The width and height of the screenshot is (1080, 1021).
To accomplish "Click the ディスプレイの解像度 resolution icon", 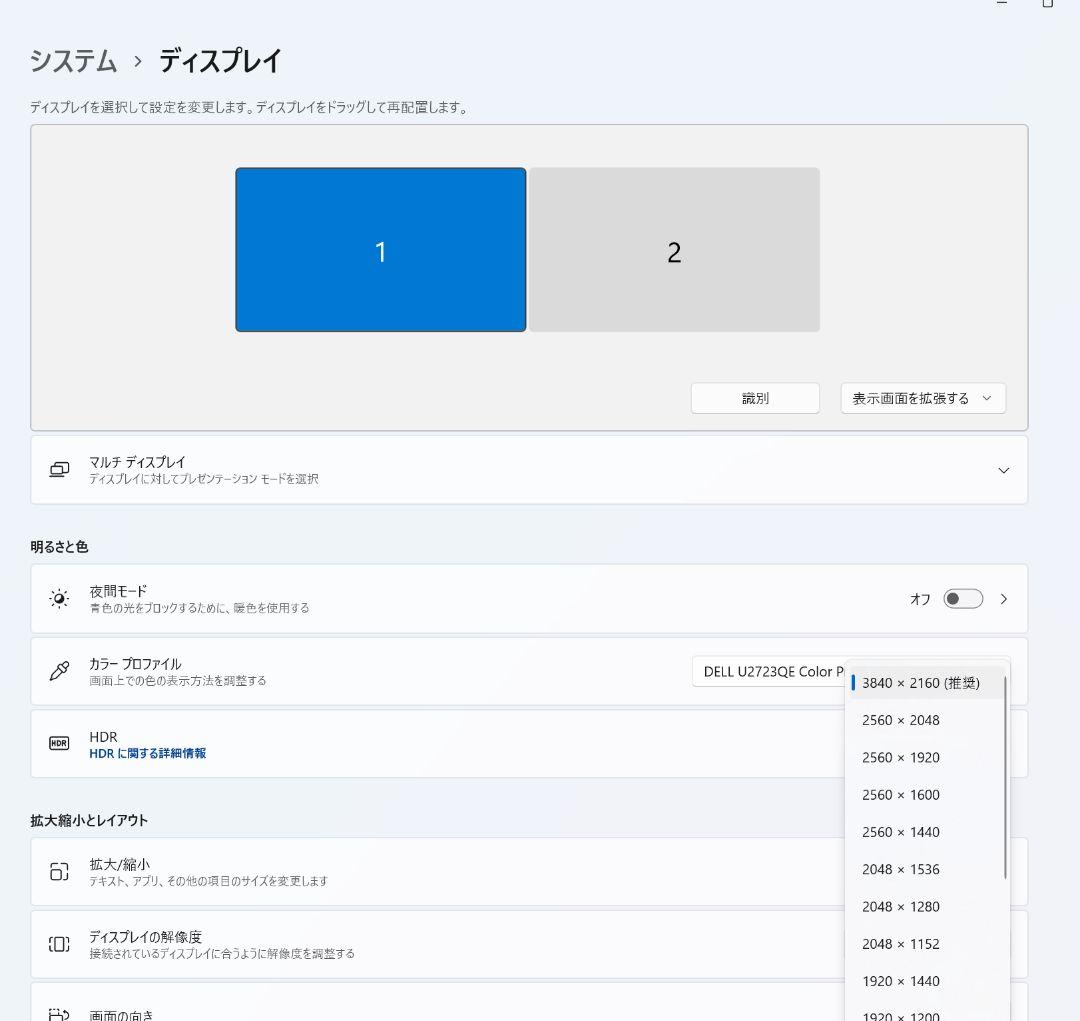I will click(x=59, y=944).
